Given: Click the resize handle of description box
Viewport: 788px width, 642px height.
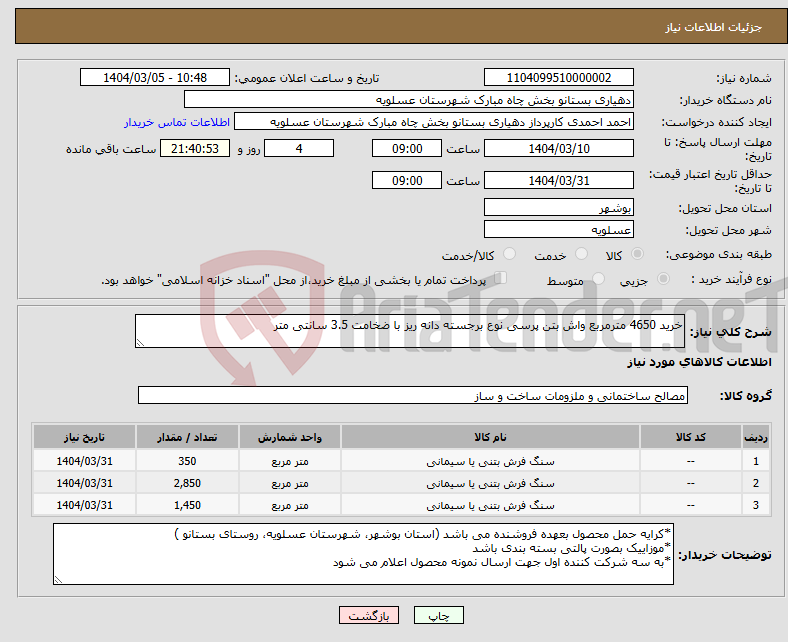Looking at the screenshot, I should [x=140, y=342].
